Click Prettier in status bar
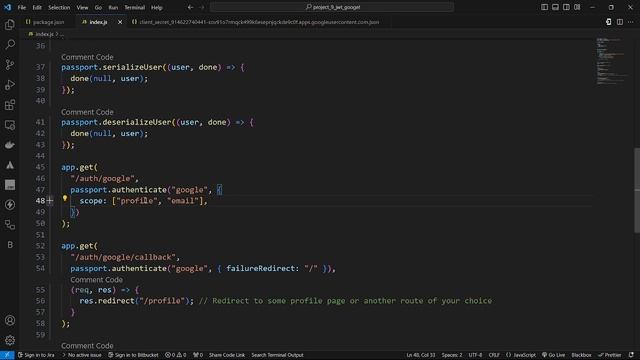640x360 pixels. 609,355
